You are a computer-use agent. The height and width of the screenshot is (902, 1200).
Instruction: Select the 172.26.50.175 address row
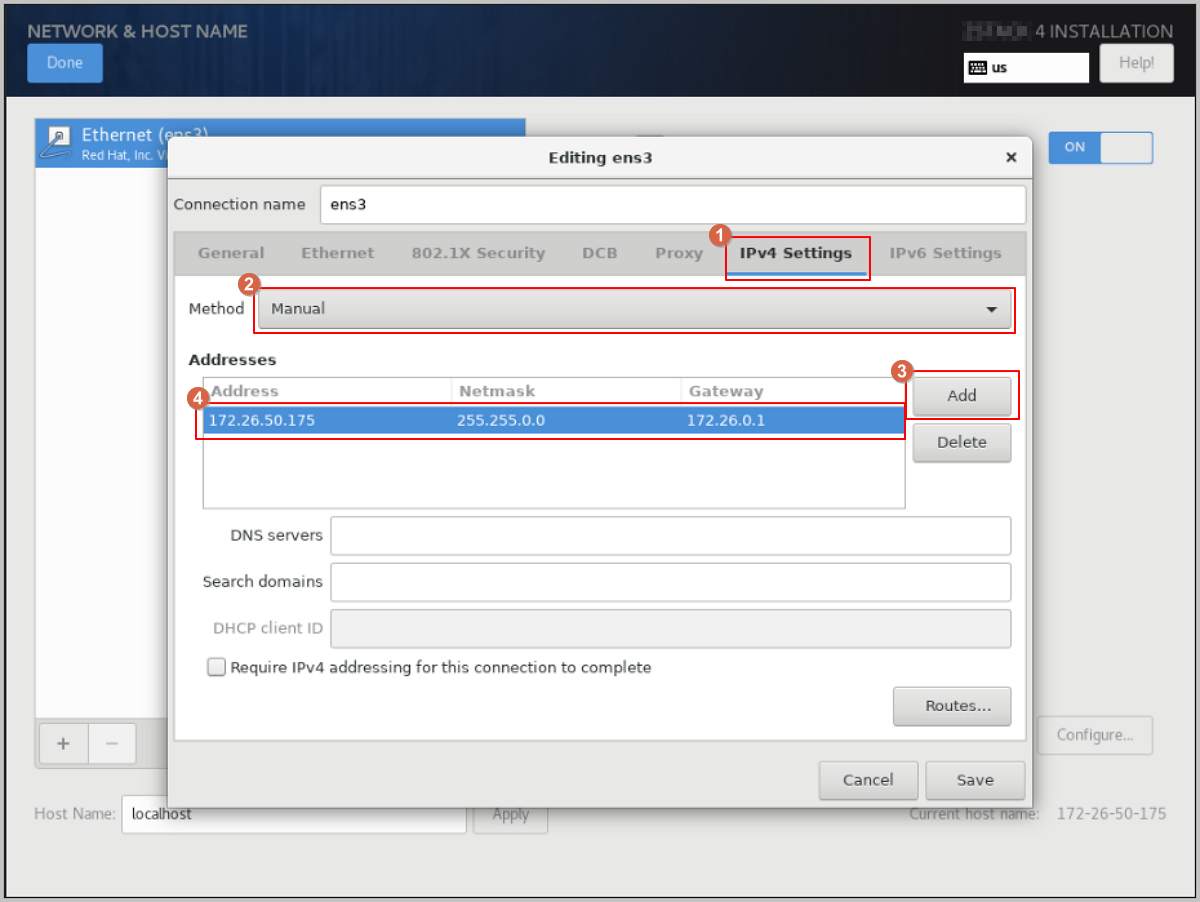coord(553,421)
